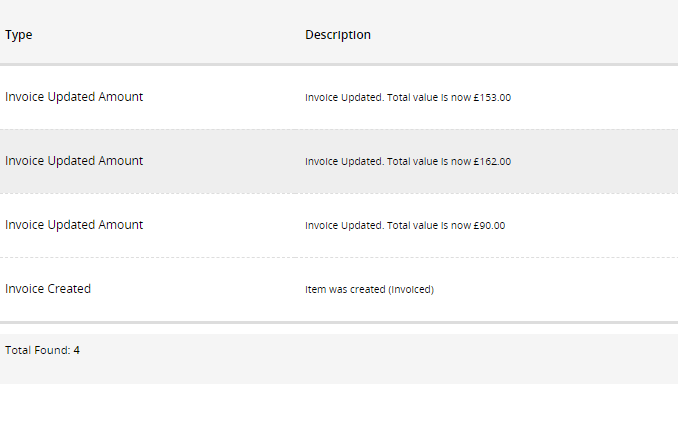Screen dimensions: 678x422
Task: Select third Invoice Updated Amount entry
Action: pos(74,225)
